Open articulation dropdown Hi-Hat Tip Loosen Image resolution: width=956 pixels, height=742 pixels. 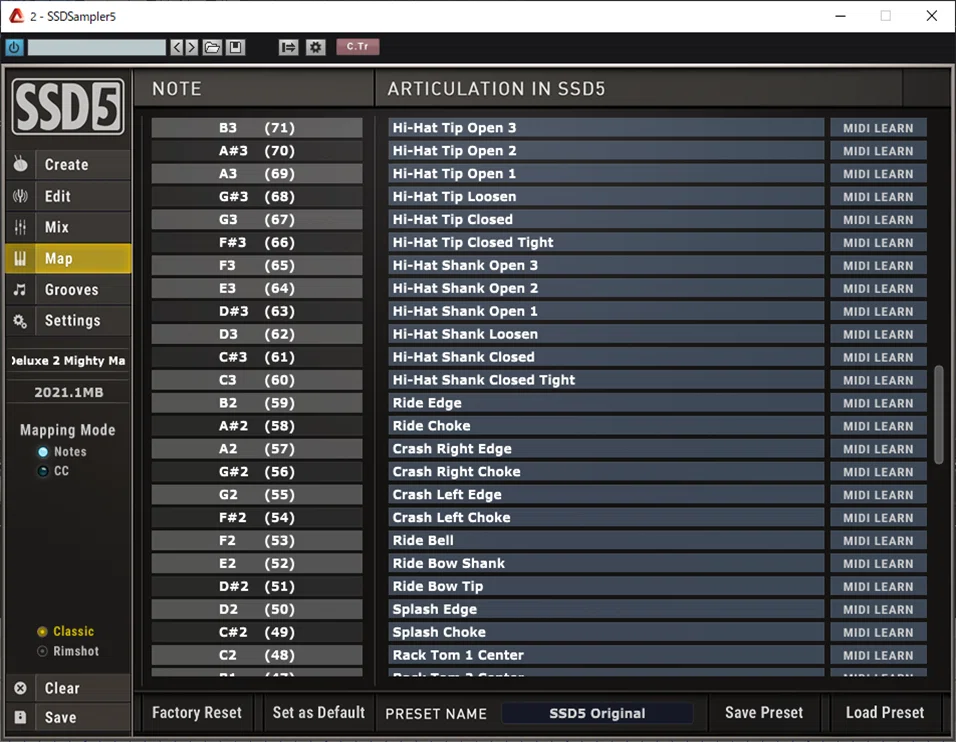point(606,196)
